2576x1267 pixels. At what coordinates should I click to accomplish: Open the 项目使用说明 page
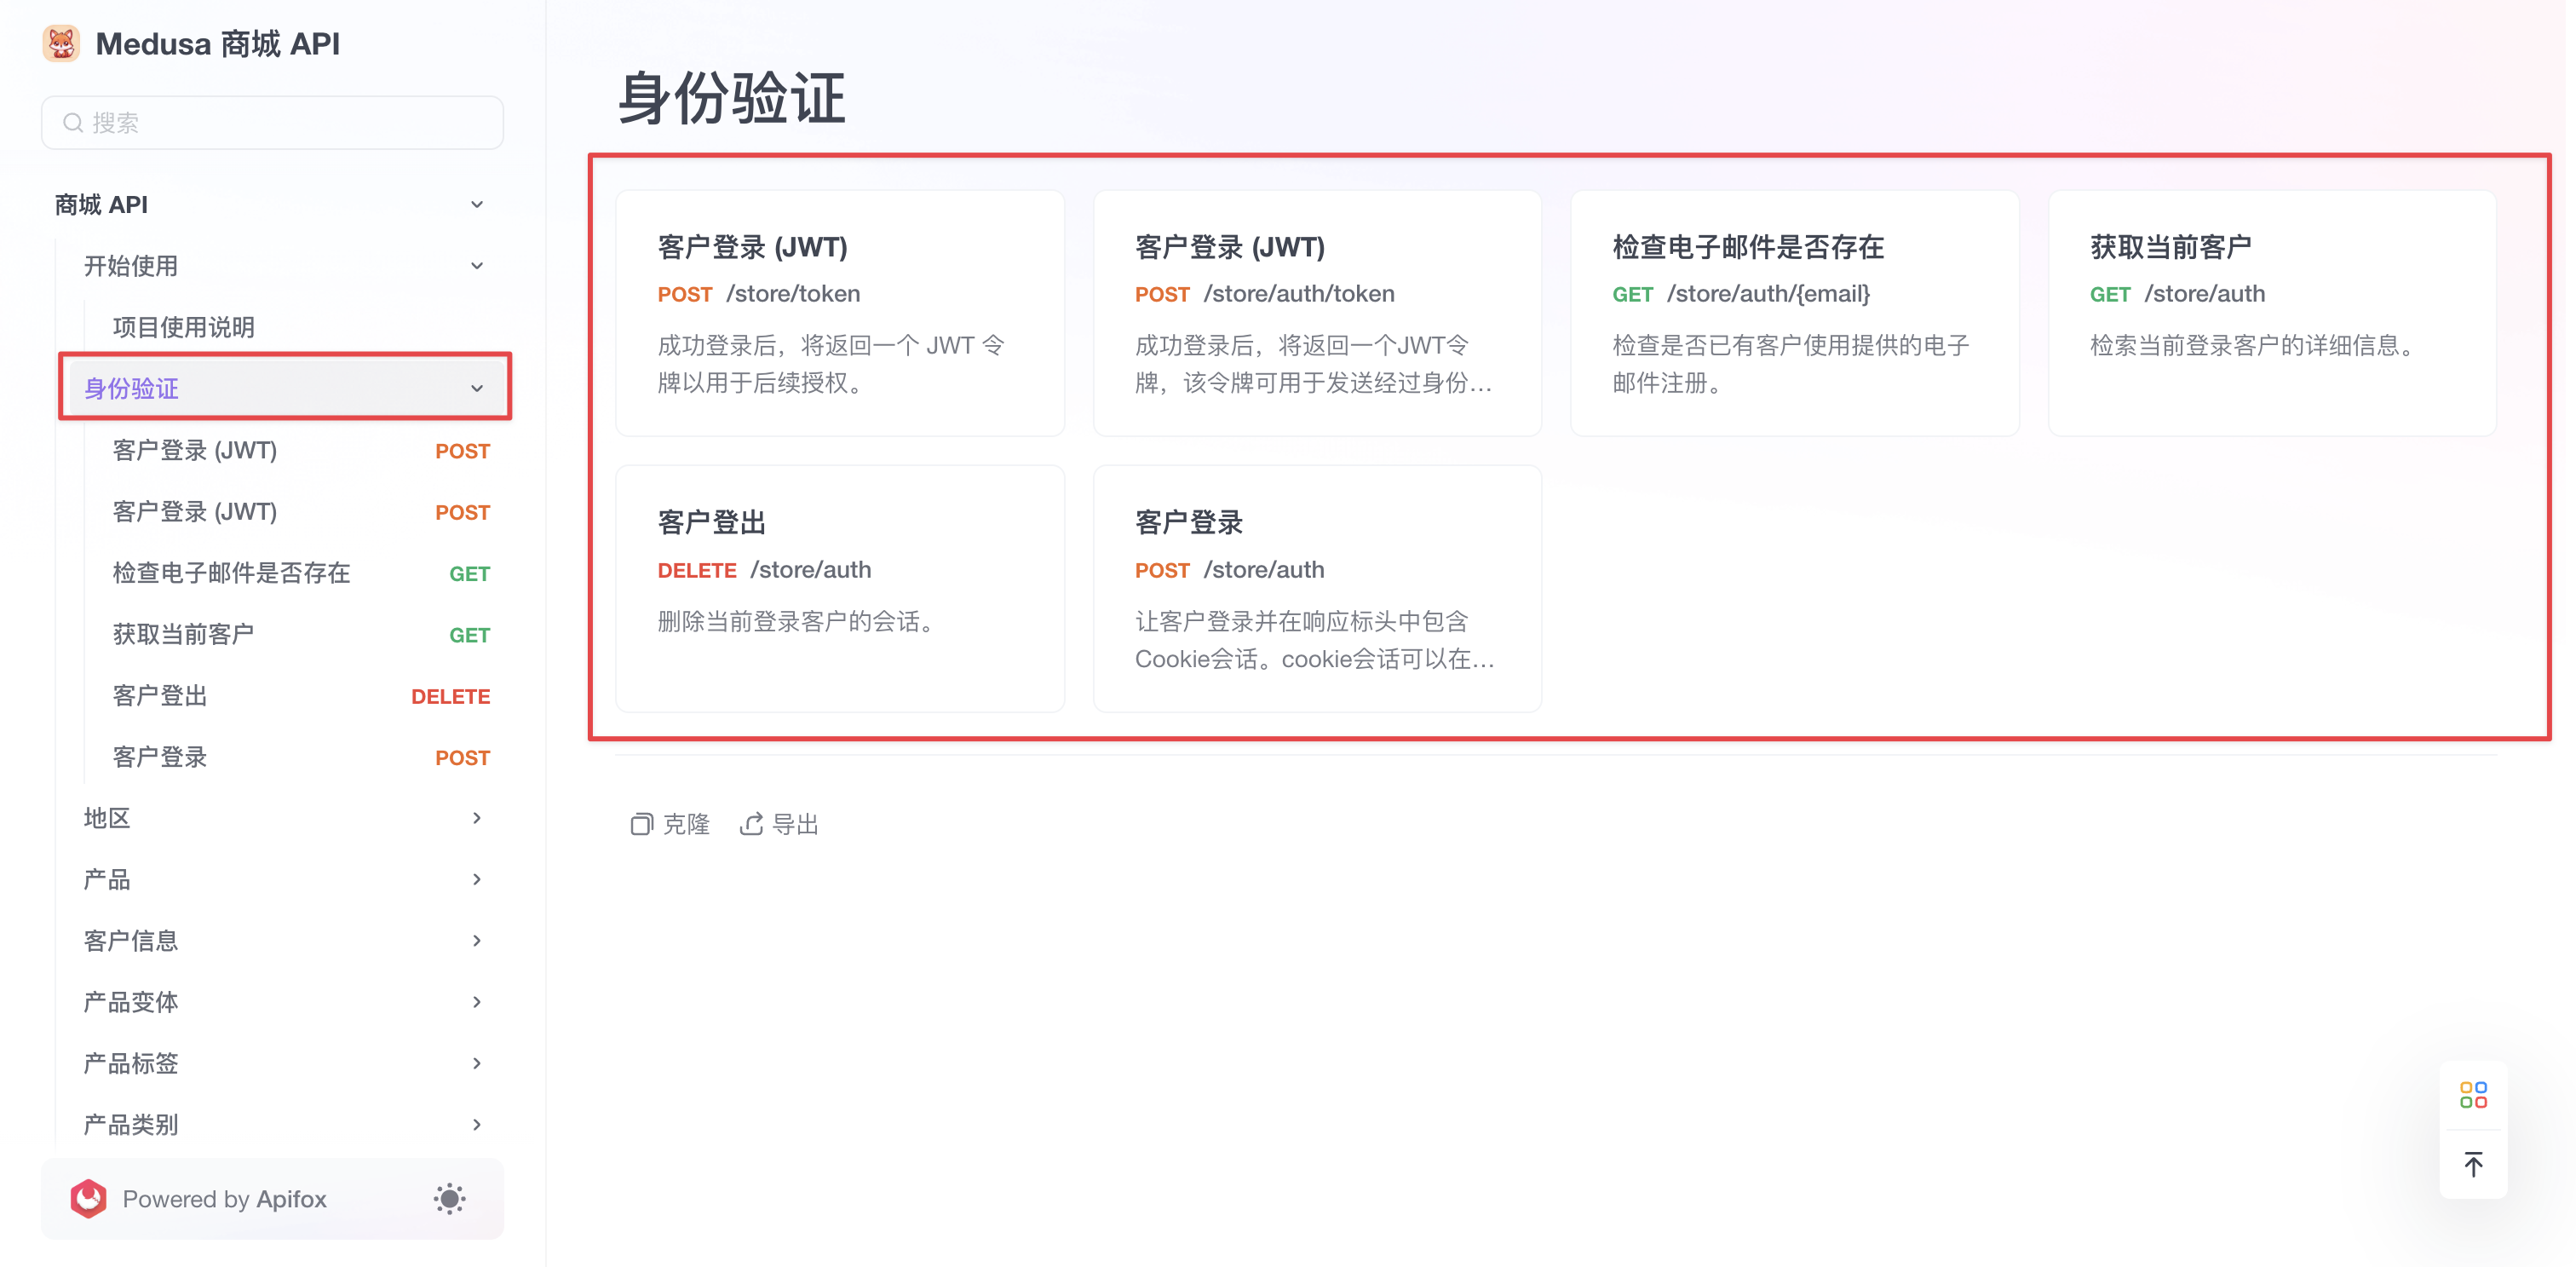coord(182,326)
